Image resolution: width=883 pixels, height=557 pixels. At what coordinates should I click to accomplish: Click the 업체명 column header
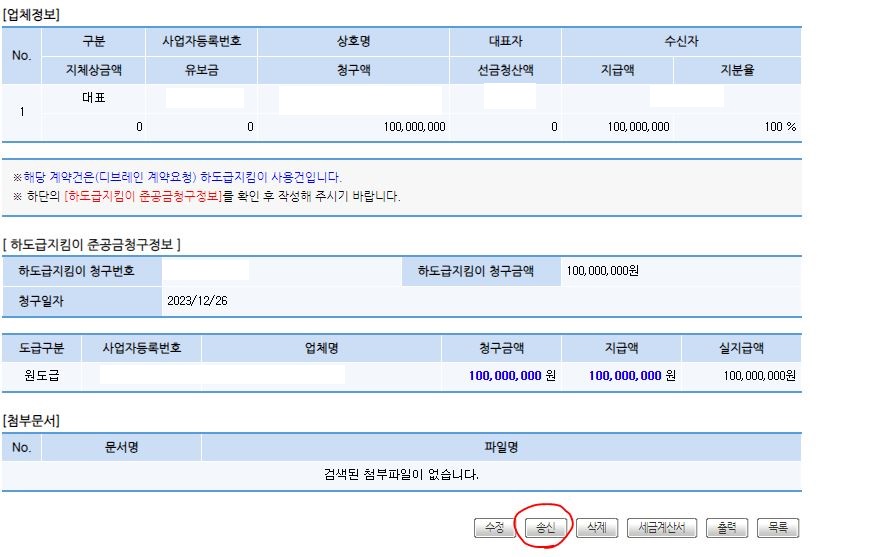click(321, 348)
